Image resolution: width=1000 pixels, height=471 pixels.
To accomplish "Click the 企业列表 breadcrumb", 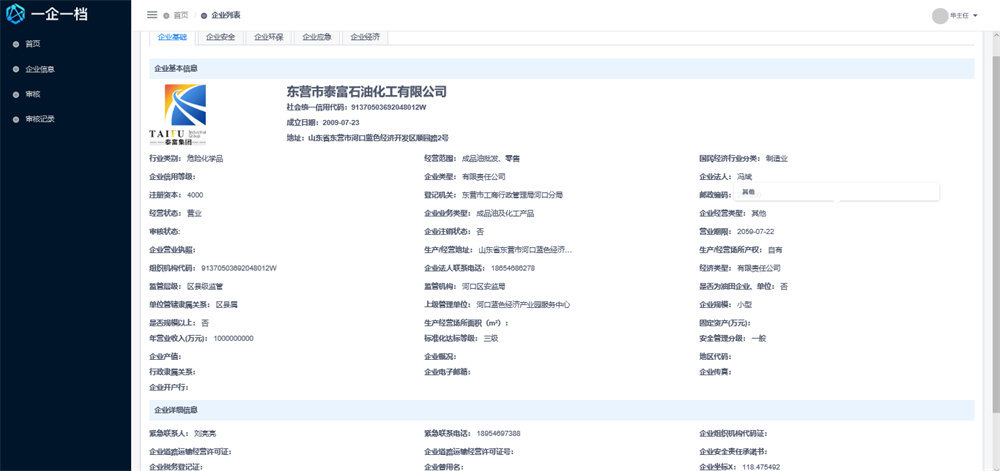I will [226, 15].
